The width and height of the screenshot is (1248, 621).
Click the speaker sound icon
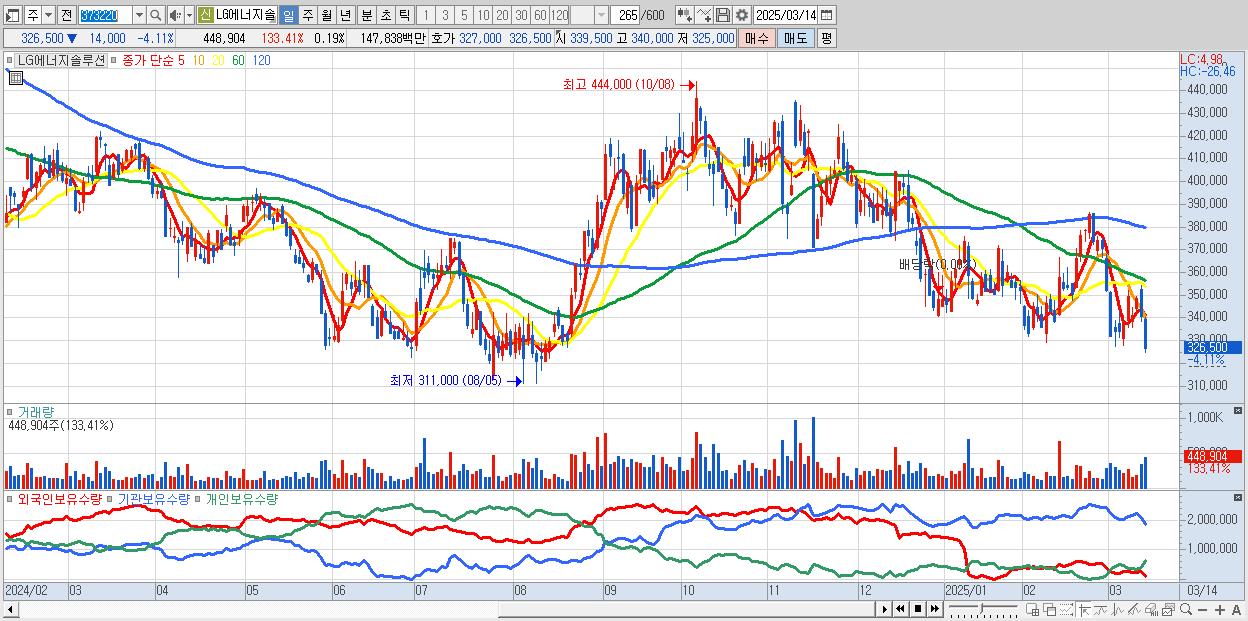coord(176,15)
